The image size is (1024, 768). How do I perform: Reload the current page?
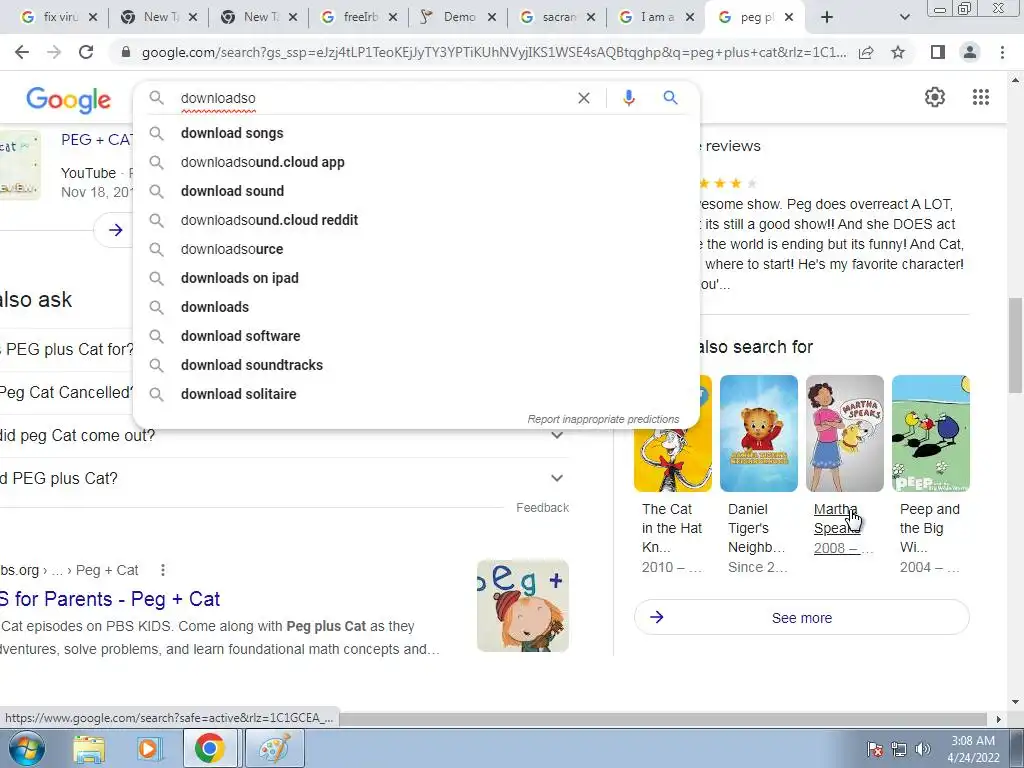click(x=86, y=52)
